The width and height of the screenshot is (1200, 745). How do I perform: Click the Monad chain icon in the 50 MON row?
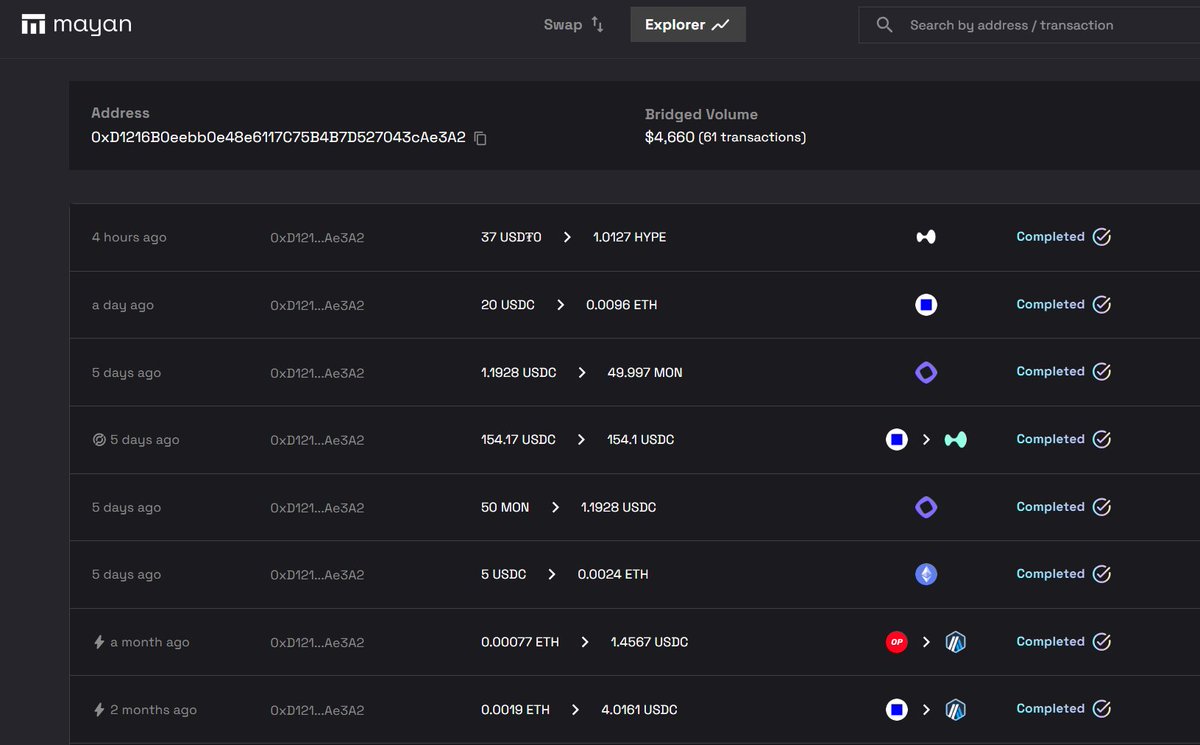coord(926,507)
